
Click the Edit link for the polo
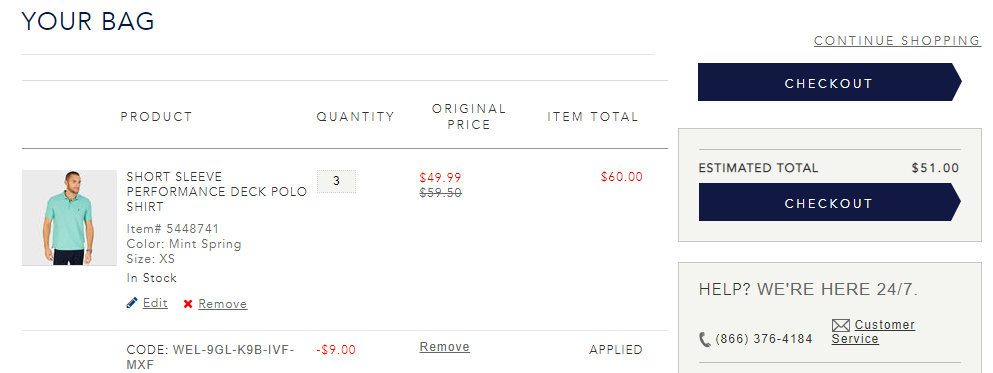click(x=155, y=303)
